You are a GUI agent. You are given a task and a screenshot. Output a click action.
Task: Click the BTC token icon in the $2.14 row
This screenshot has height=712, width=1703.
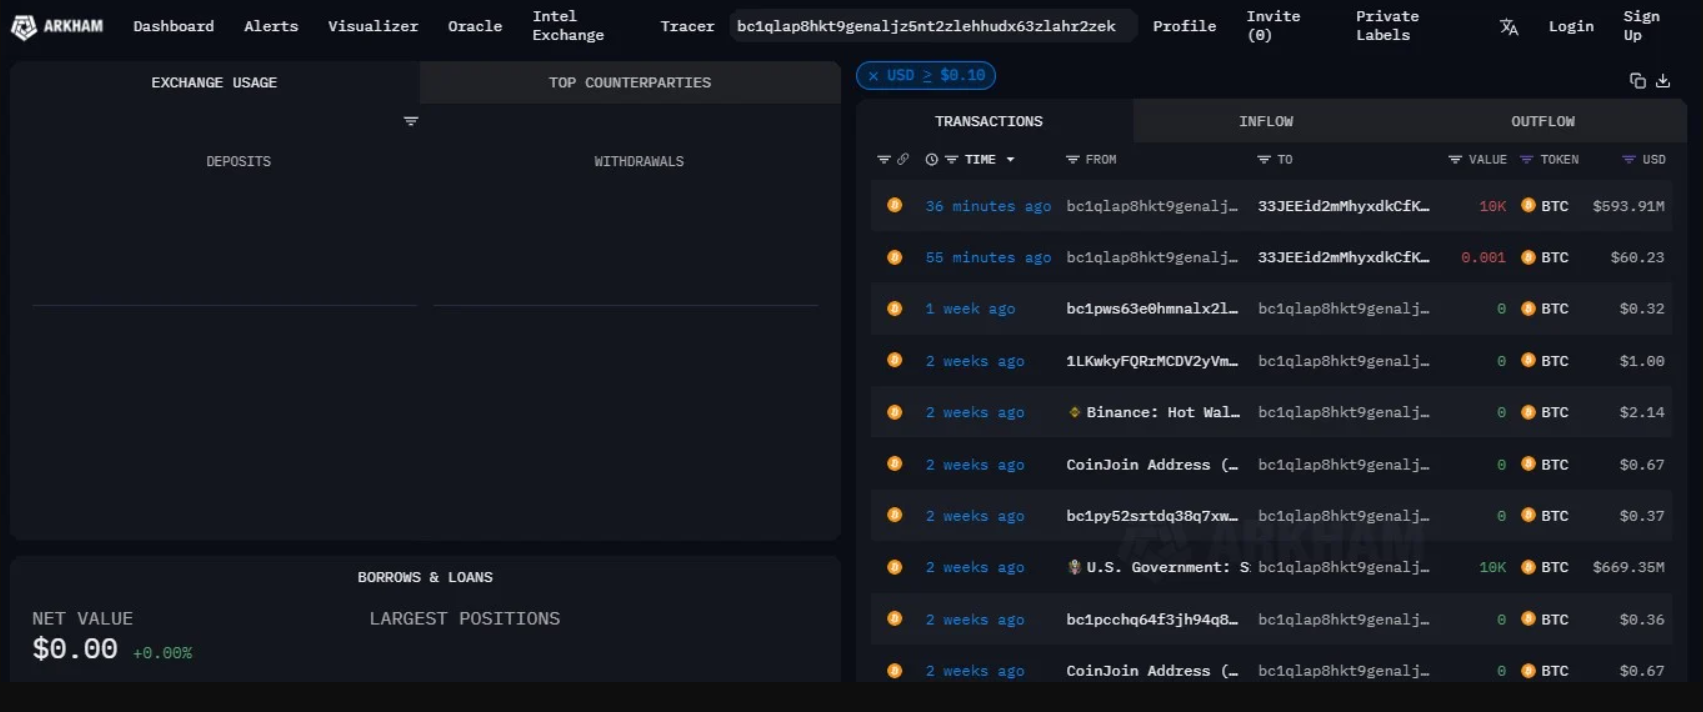coord(1528,412)
